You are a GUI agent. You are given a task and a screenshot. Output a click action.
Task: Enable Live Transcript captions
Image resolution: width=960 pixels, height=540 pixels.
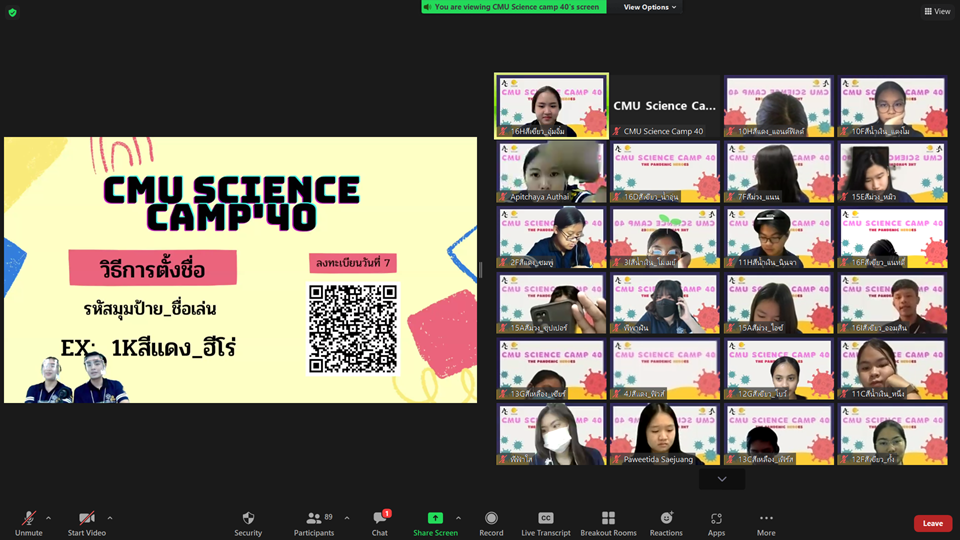click(x=546, y=522)
